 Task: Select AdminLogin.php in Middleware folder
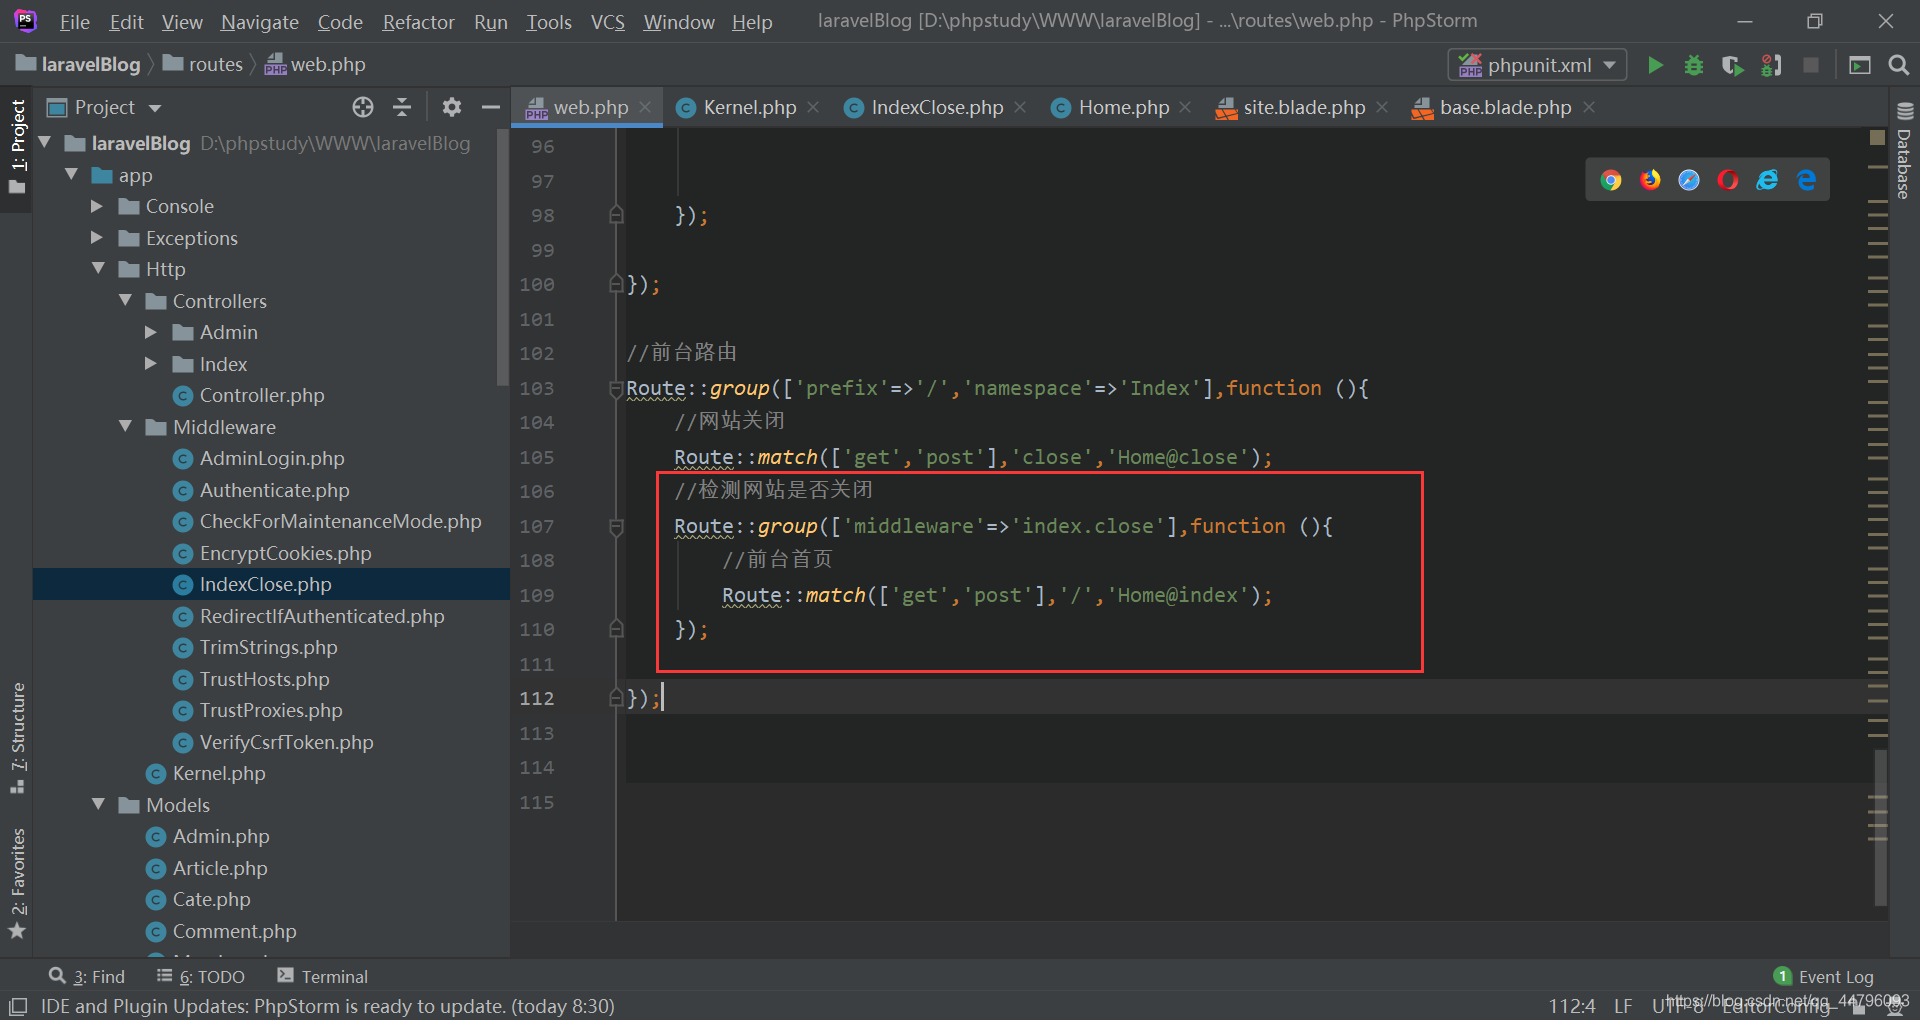click(x=271, y=459)
